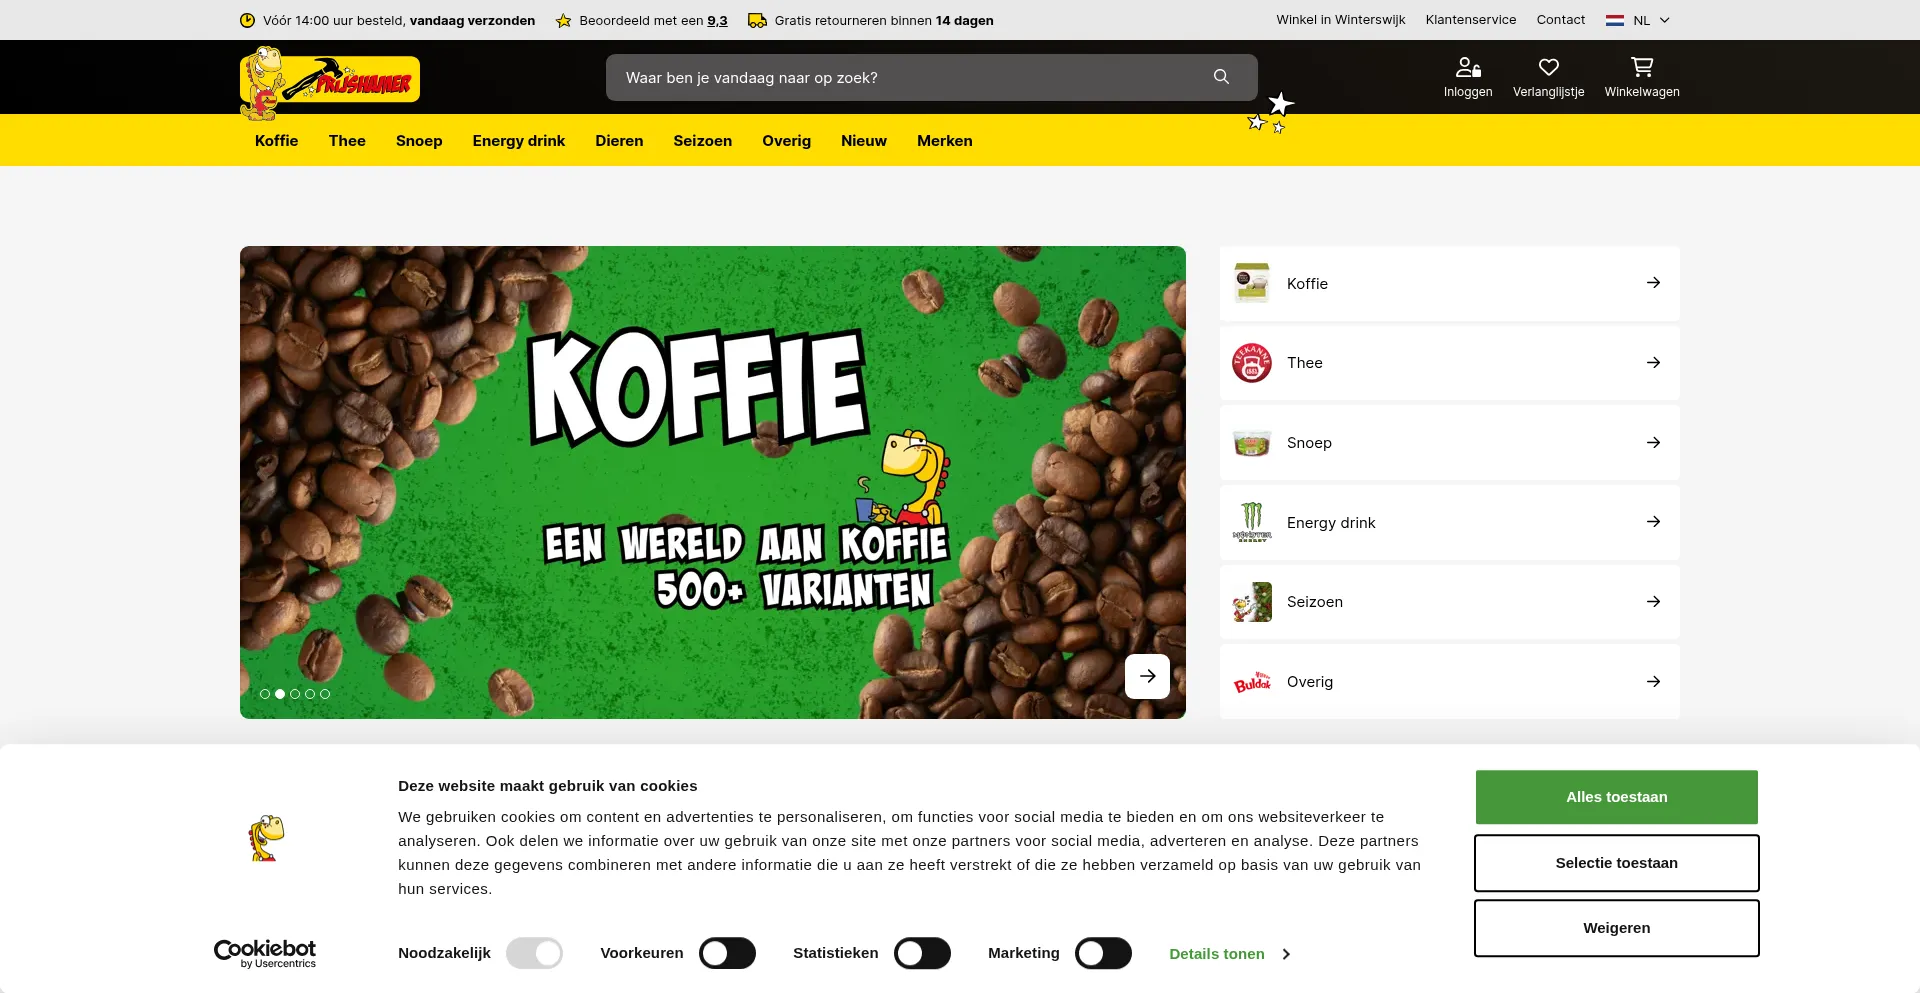Enable the Marketing cookie toggle
This screenshot has height=993, width=1920.
point(1103,953)
